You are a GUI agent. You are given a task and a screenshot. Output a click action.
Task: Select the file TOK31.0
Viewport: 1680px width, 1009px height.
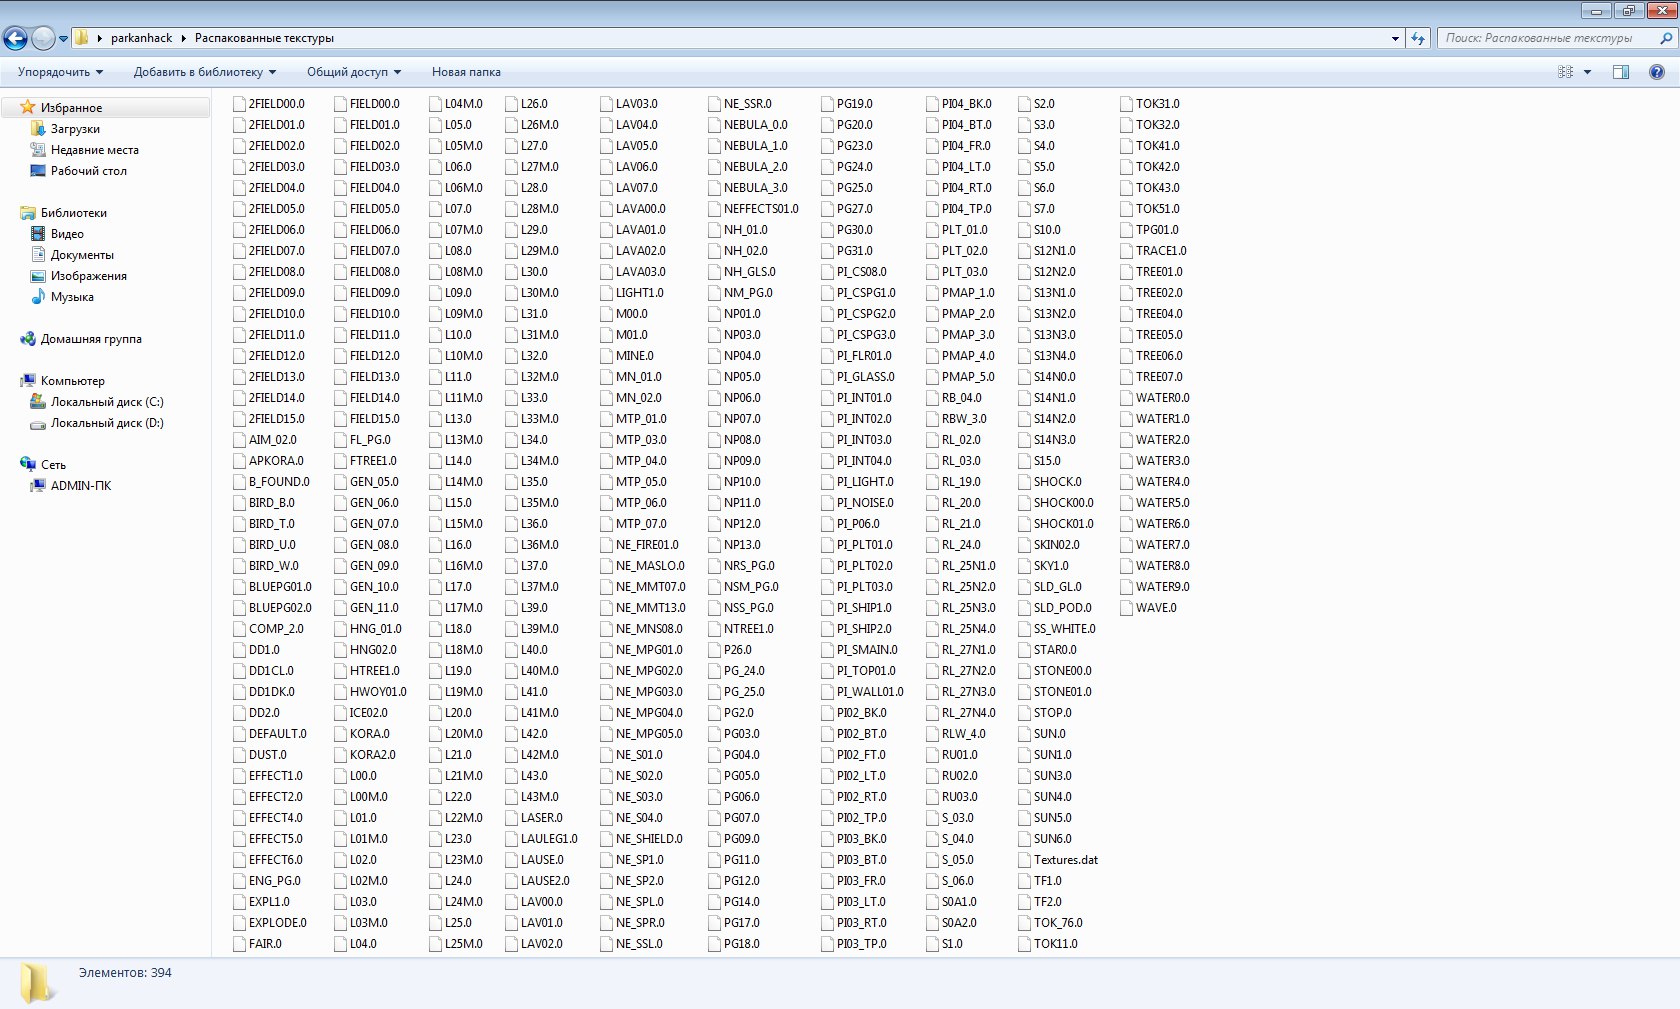pos(1150,104)
